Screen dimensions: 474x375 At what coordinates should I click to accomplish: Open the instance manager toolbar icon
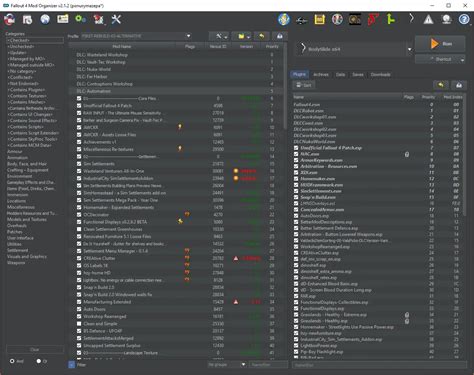(9, 19)
